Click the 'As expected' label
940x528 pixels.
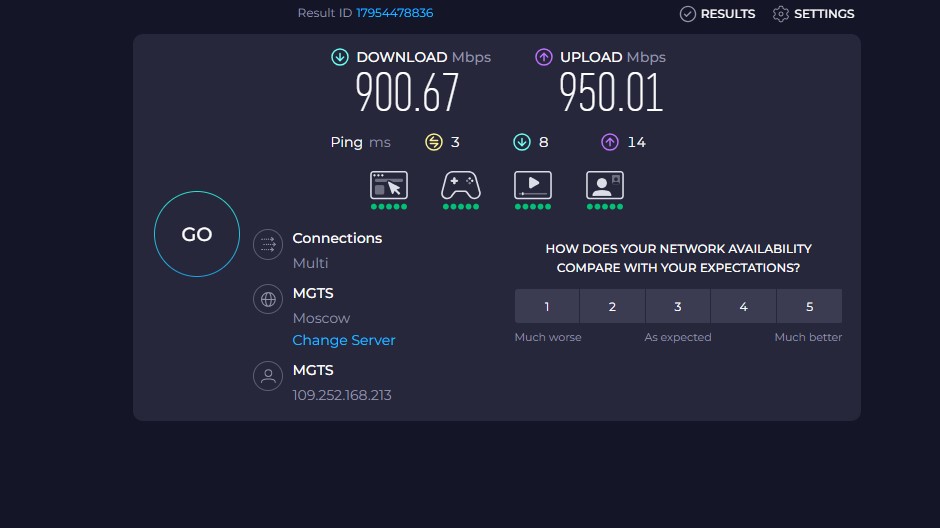[x=678, y=337]
